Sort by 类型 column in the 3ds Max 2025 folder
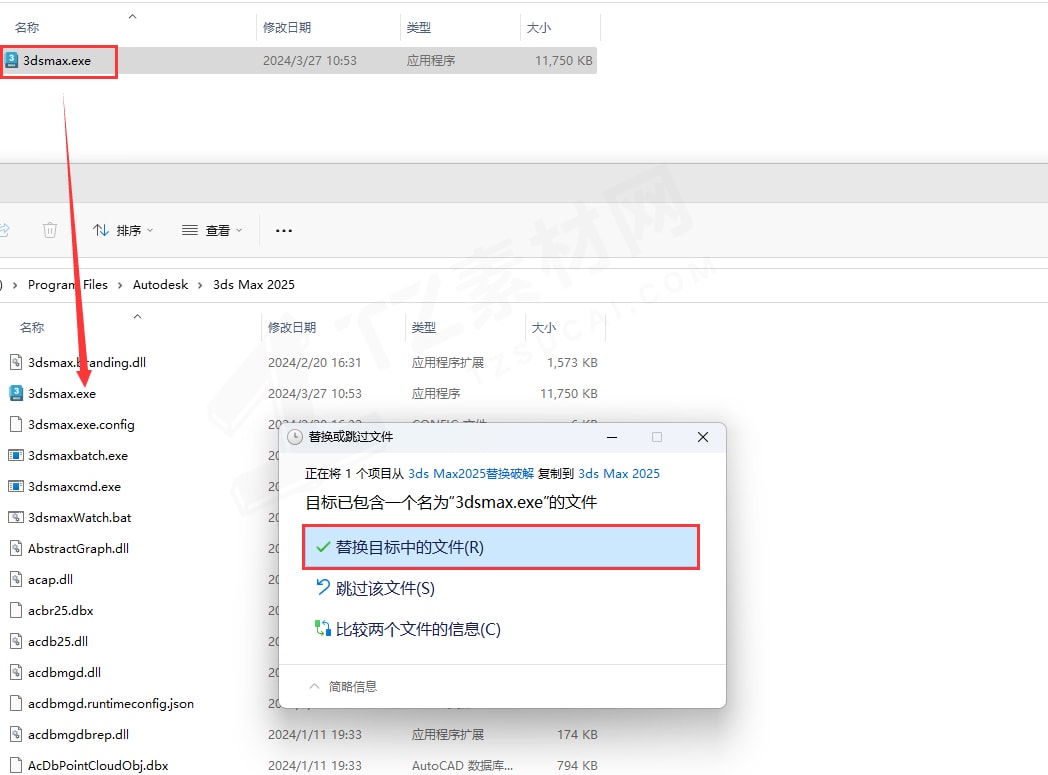The width and height of the screenshot is (1048, 775). coord(424,327)
